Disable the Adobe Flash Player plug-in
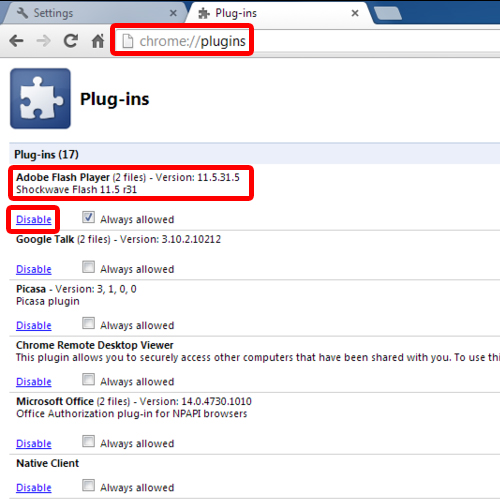Screen dimensions: 500x500 [34, 219]
